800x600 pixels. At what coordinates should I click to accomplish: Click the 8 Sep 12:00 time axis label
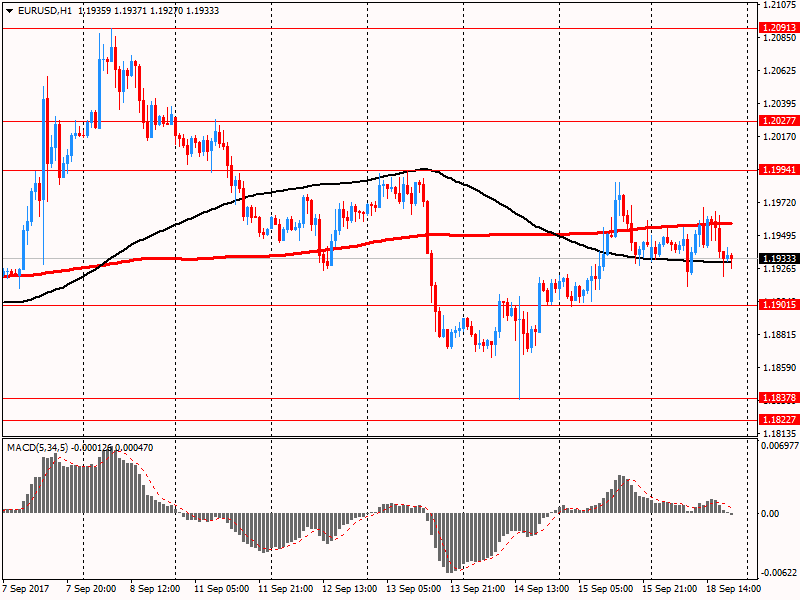[x=155, y=588]
